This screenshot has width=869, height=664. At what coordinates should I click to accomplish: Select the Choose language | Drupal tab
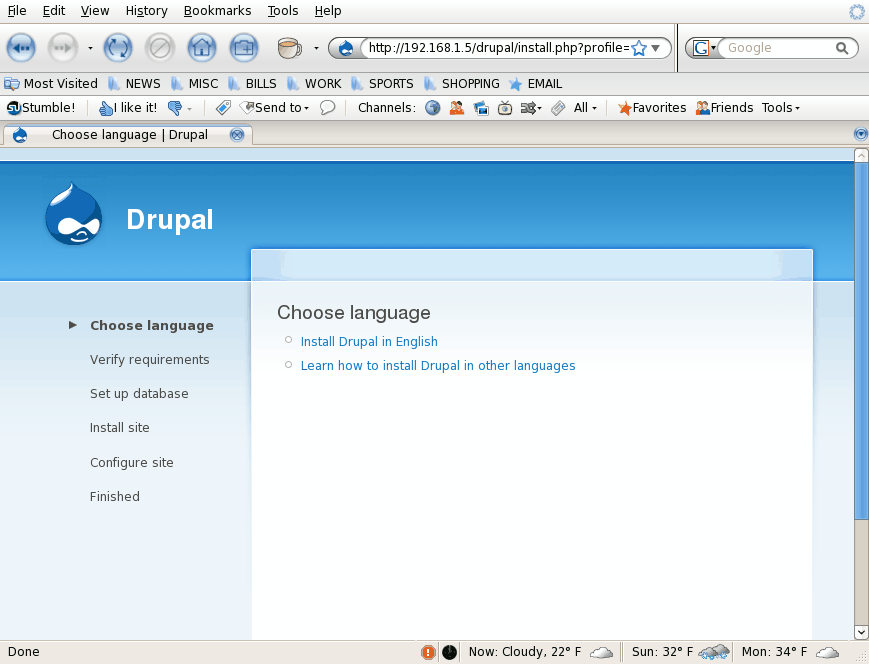click(x=128, y=135)
